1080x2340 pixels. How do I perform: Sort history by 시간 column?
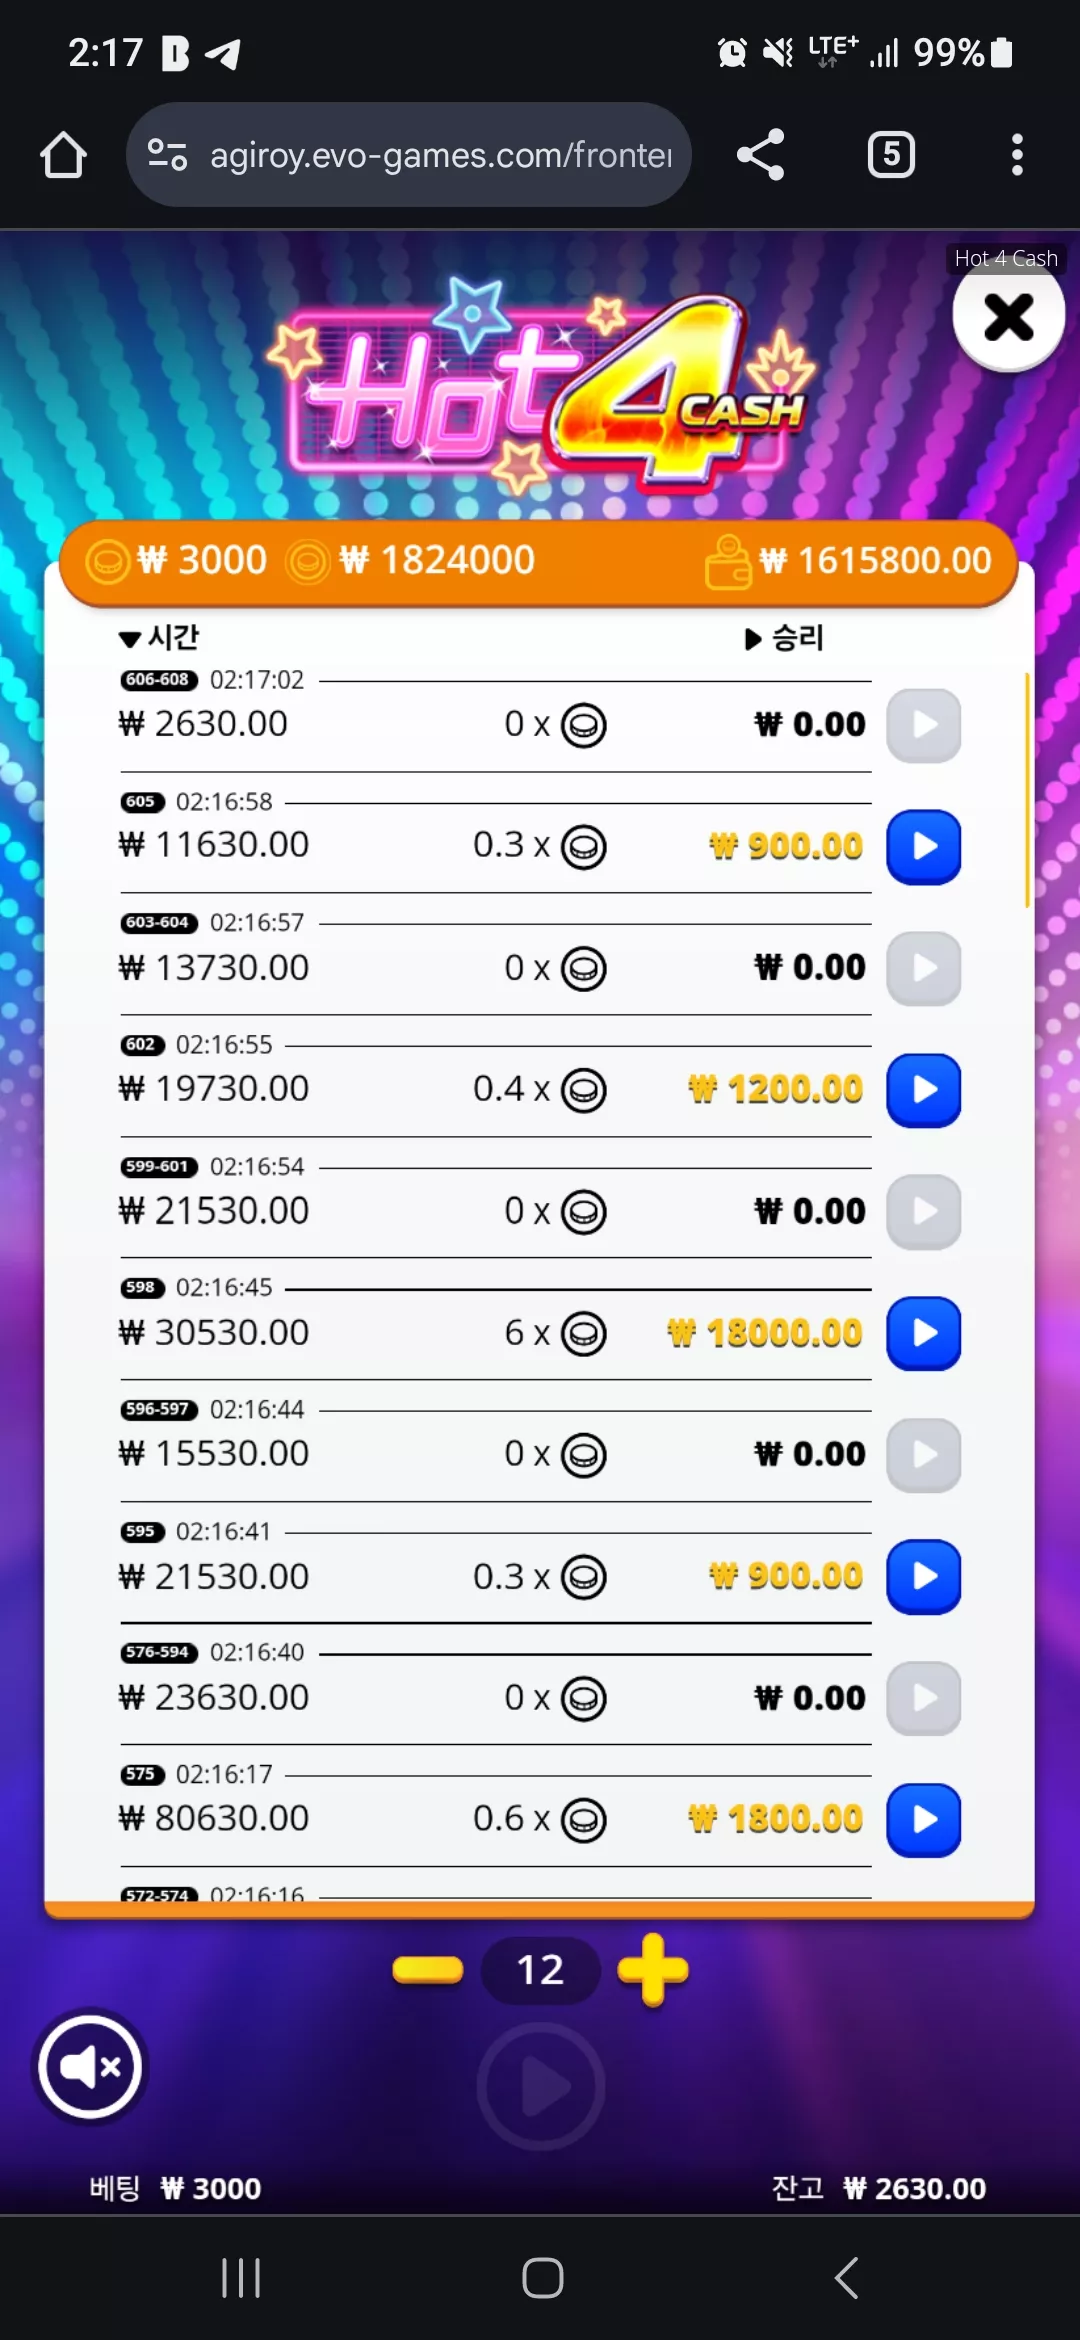click(159, 637)
